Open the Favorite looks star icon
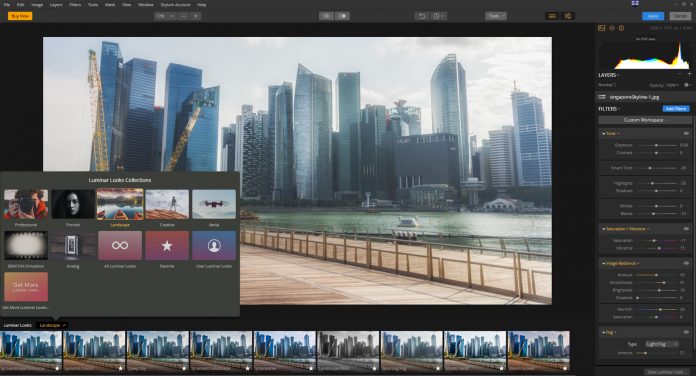This screenshot has width=696, height=376. pos(167,245)
